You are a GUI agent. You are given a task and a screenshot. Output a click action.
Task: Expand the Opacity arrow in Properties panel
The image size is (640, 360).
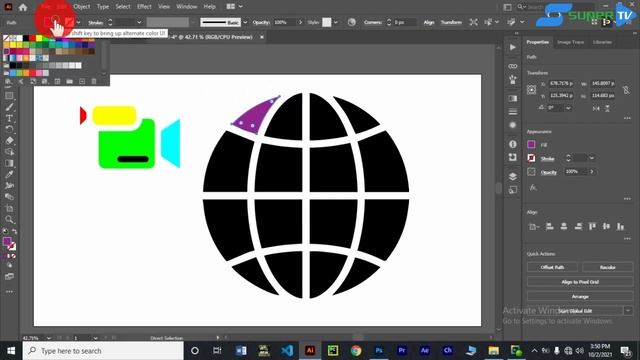coord(591,171)
